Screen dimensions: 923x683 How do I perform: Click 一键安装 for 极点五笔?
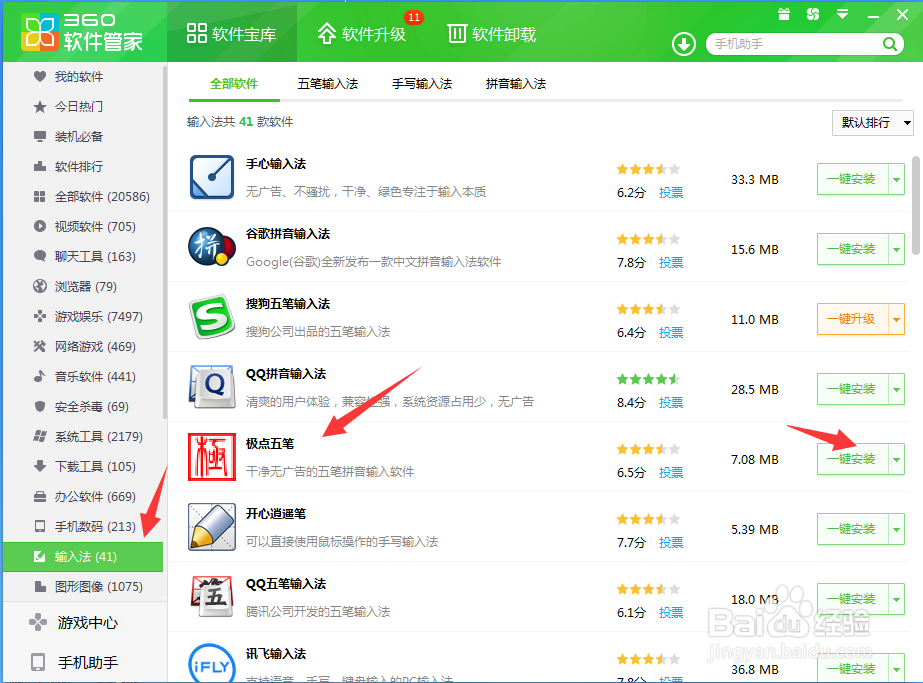pyautogui.click(x=852, y=459)
